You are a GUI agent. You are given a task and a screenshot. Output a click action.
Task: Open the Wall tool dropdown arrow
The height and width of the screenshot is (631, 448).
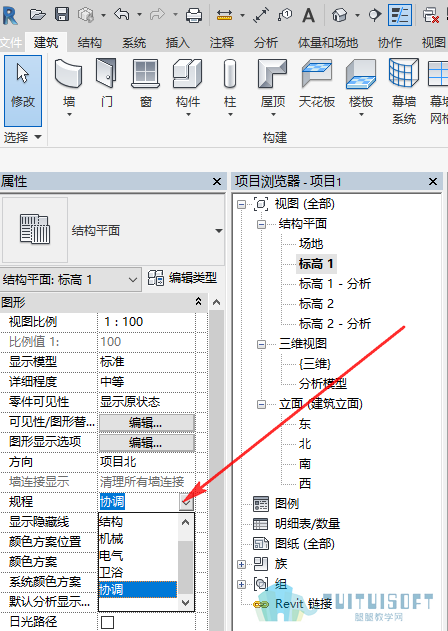tap(69, 115)
